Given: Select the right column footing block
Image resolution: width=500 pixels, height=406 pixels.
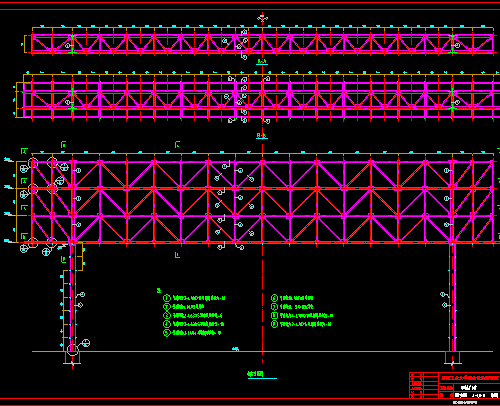Looking at the screenshot, I should (452, 357).
